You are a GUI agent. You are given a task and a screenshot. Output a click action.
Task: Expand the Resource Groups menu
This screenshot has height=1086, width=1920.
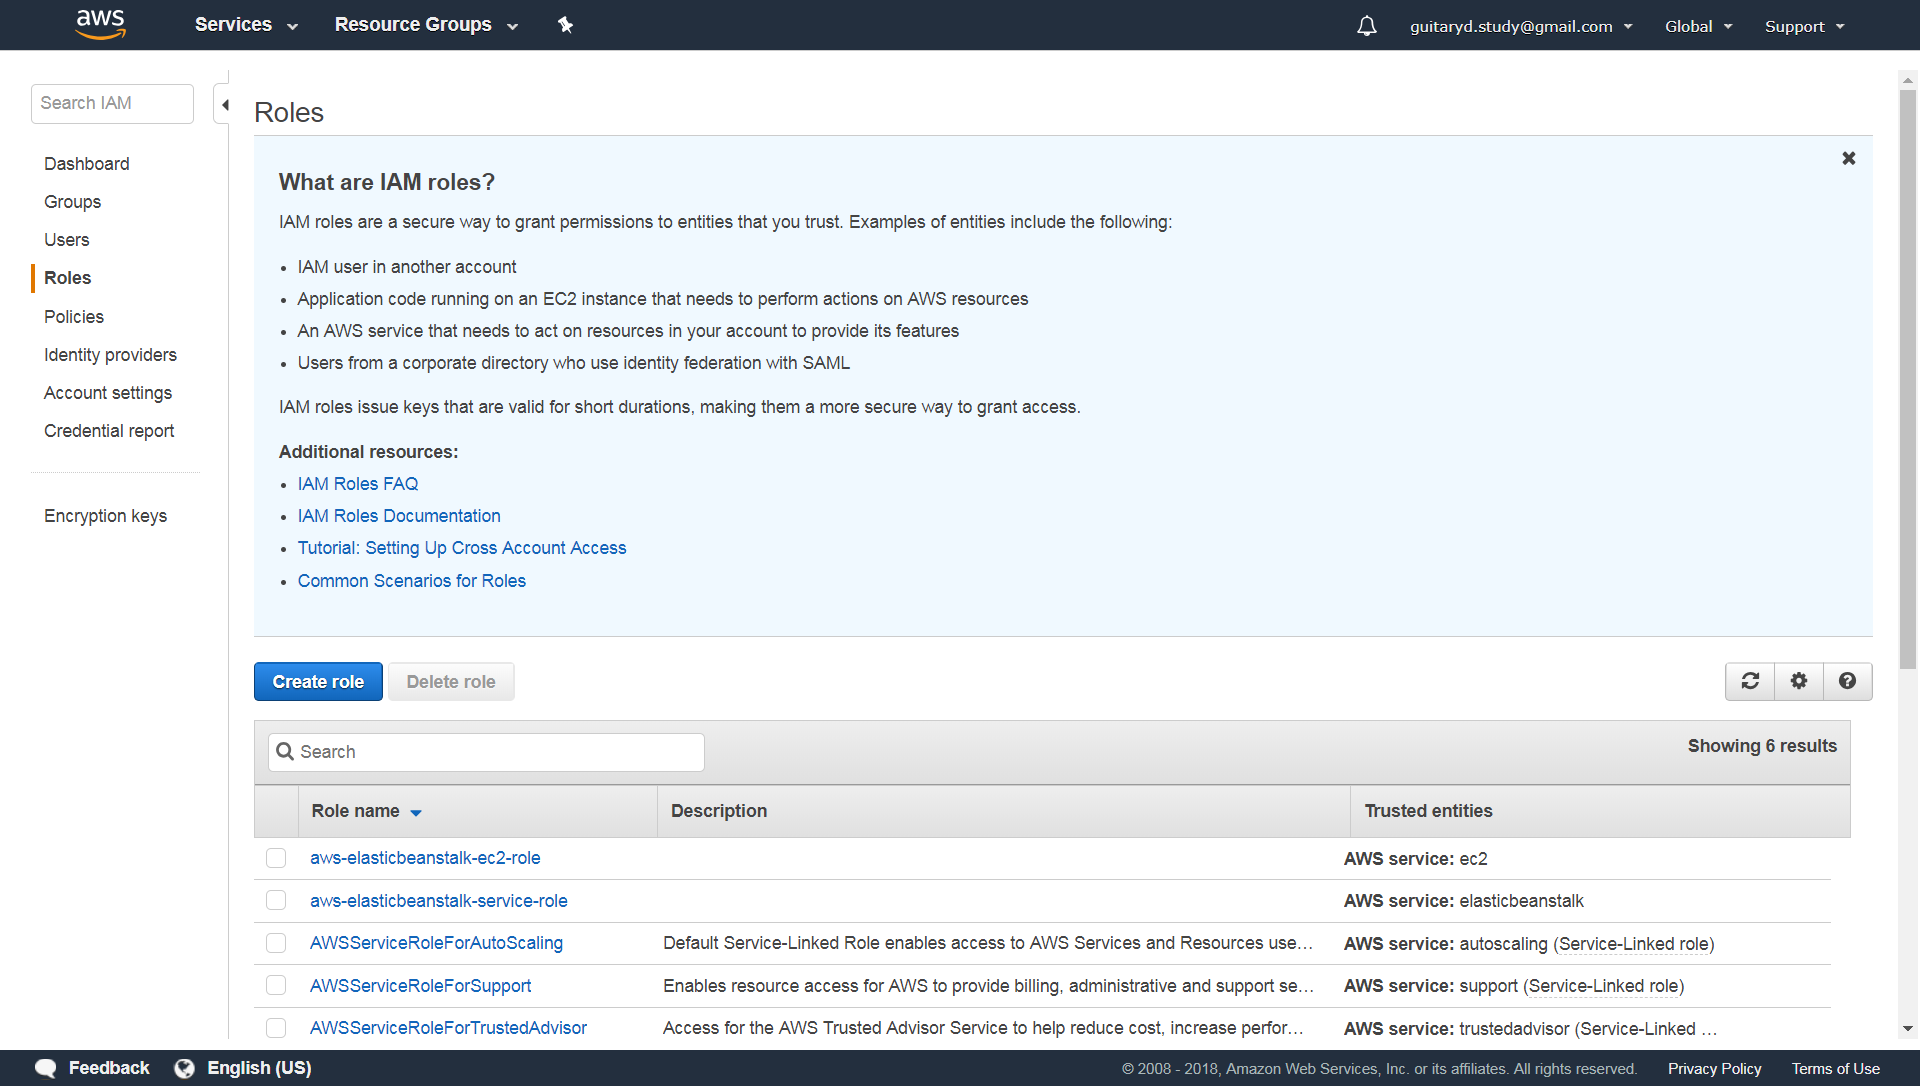point(426,25)
